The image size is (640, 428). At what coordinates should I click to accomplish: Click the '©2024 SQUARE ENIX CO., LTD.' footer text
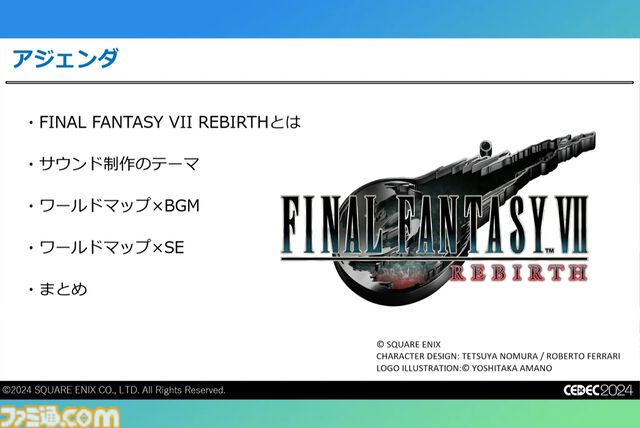point(113,390)
